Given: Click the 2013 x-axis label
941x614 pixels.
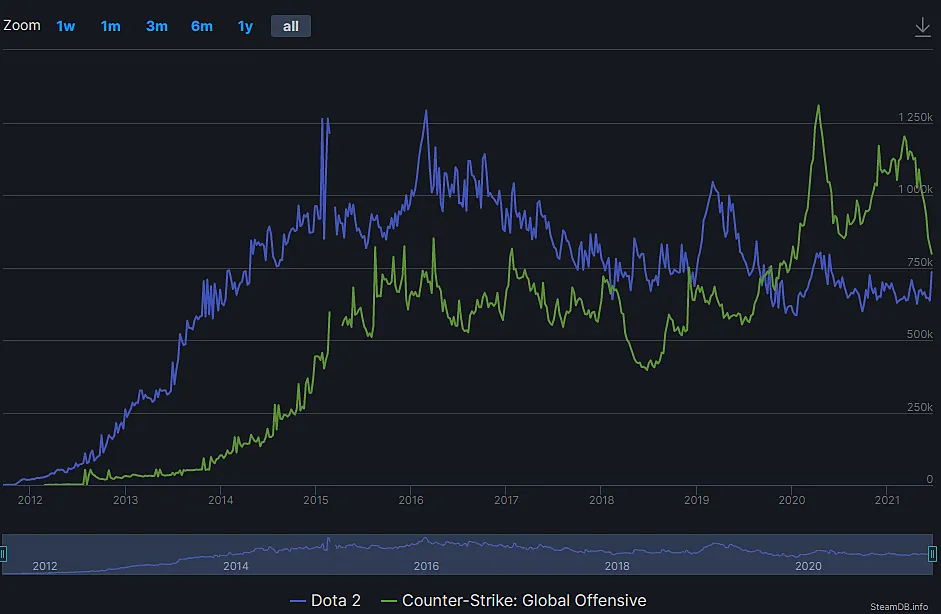Looking at the screenshot, I should tap(125, 500).
